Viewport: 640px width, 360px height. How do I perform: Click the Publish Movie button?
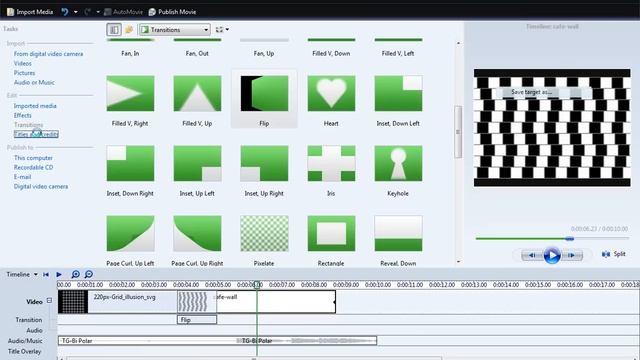(172, 12)
